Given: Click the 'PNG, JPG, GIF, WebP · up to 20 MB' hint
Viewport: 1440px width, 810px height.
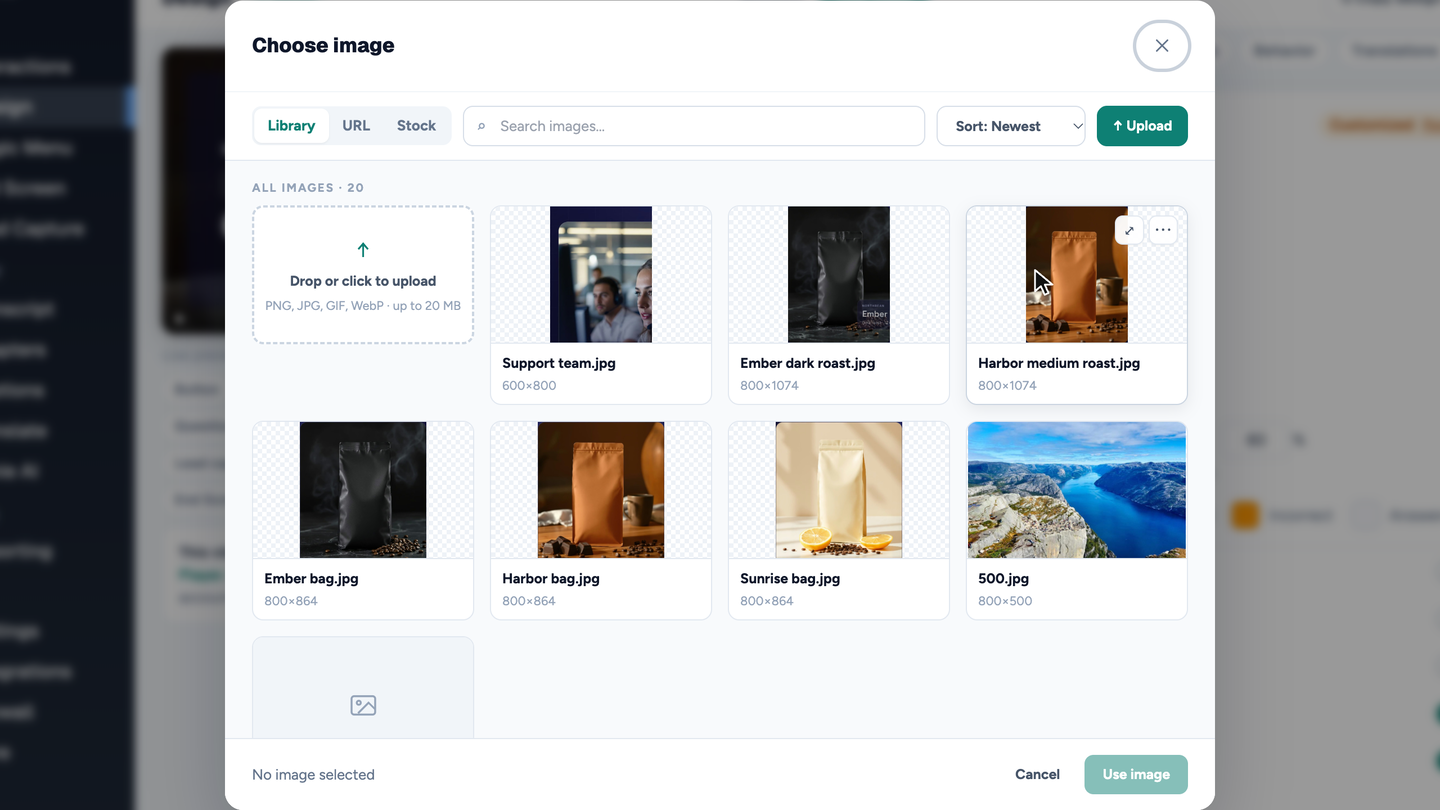Looking at the screenshot, I should click(363, 306).
